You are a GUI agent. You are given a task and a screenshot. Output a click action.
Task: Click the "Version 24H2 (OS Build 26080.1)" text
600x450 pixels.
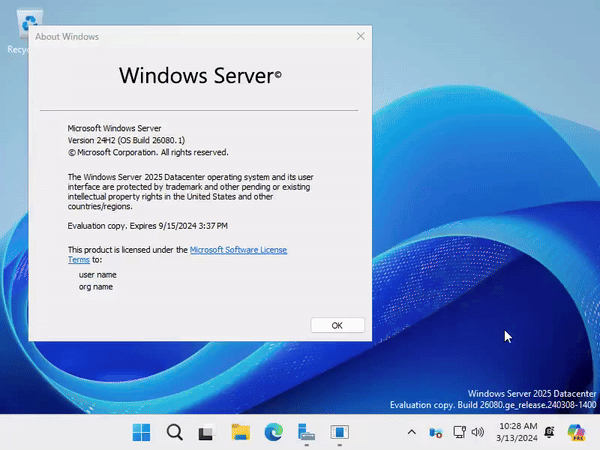126,140
